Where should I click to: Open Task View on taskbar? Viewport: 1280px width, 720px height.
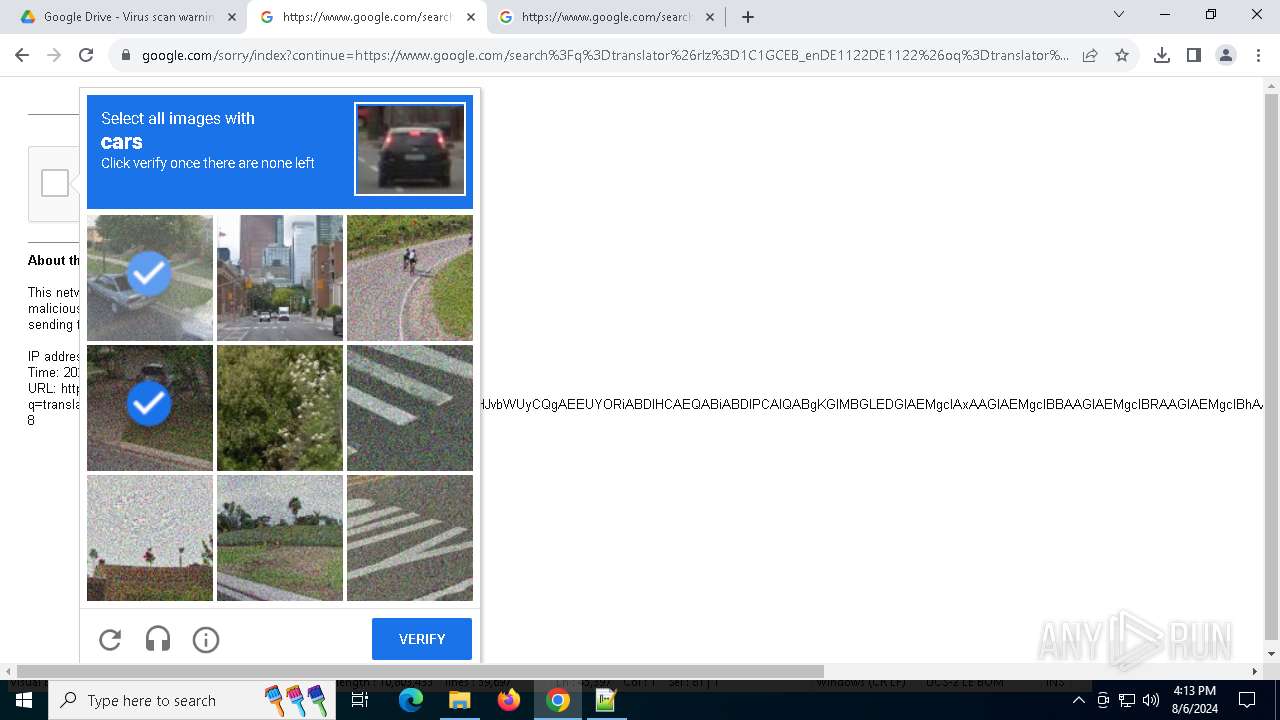(x=360, y=700)
